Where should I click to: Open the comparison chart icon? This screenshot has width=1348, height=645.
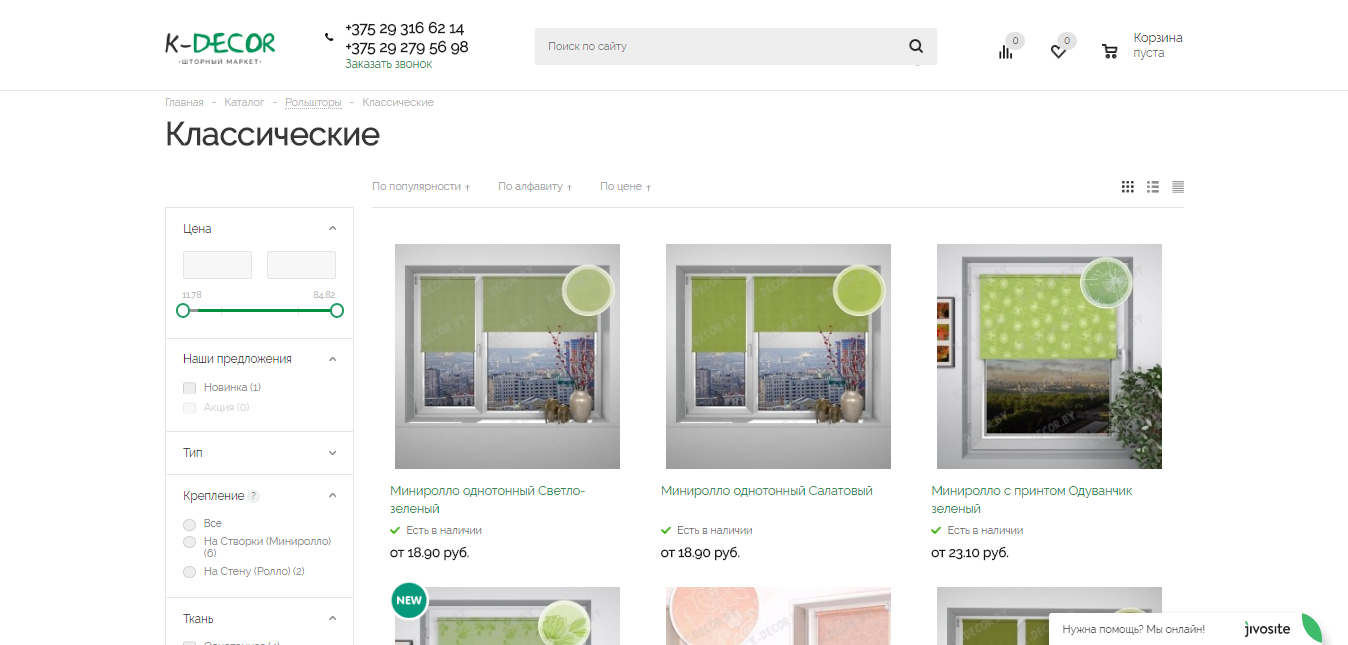pyautogui.click(x=1005, y=51)
